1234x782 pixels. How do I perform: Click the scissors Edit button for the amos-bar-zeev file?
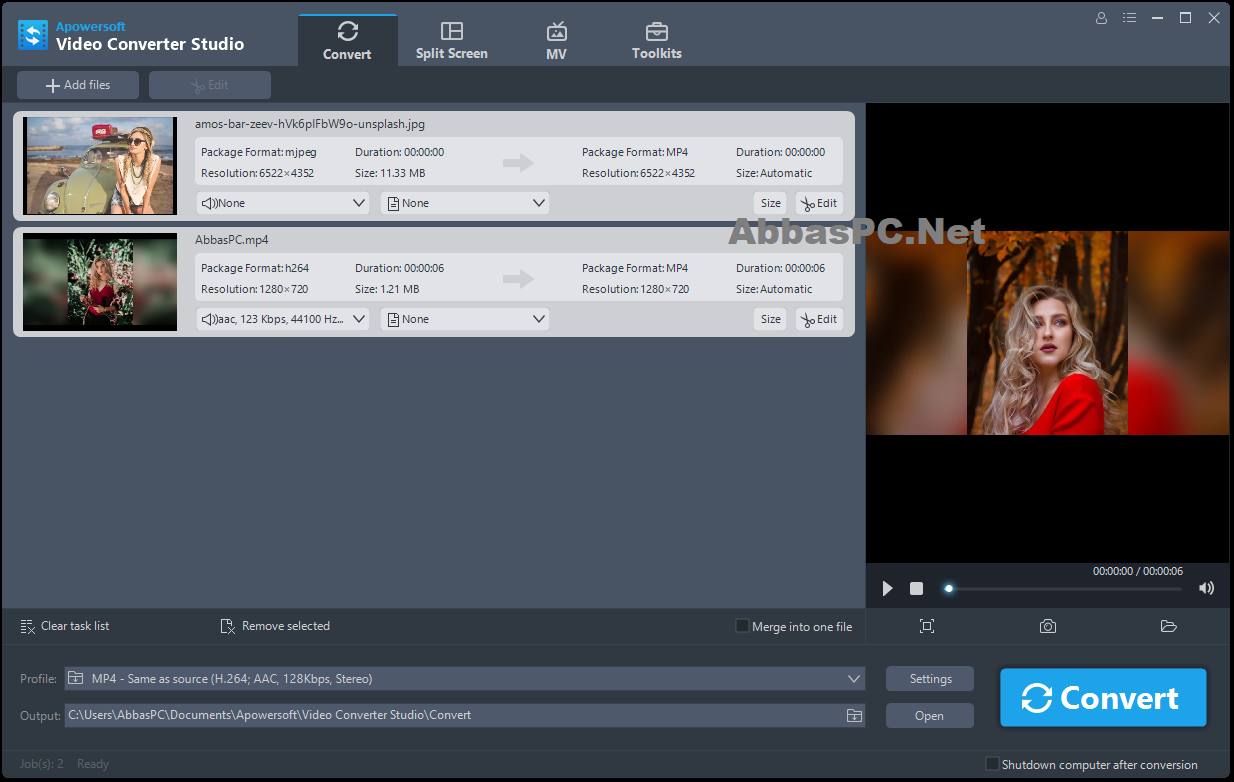[x=819, y=203]
